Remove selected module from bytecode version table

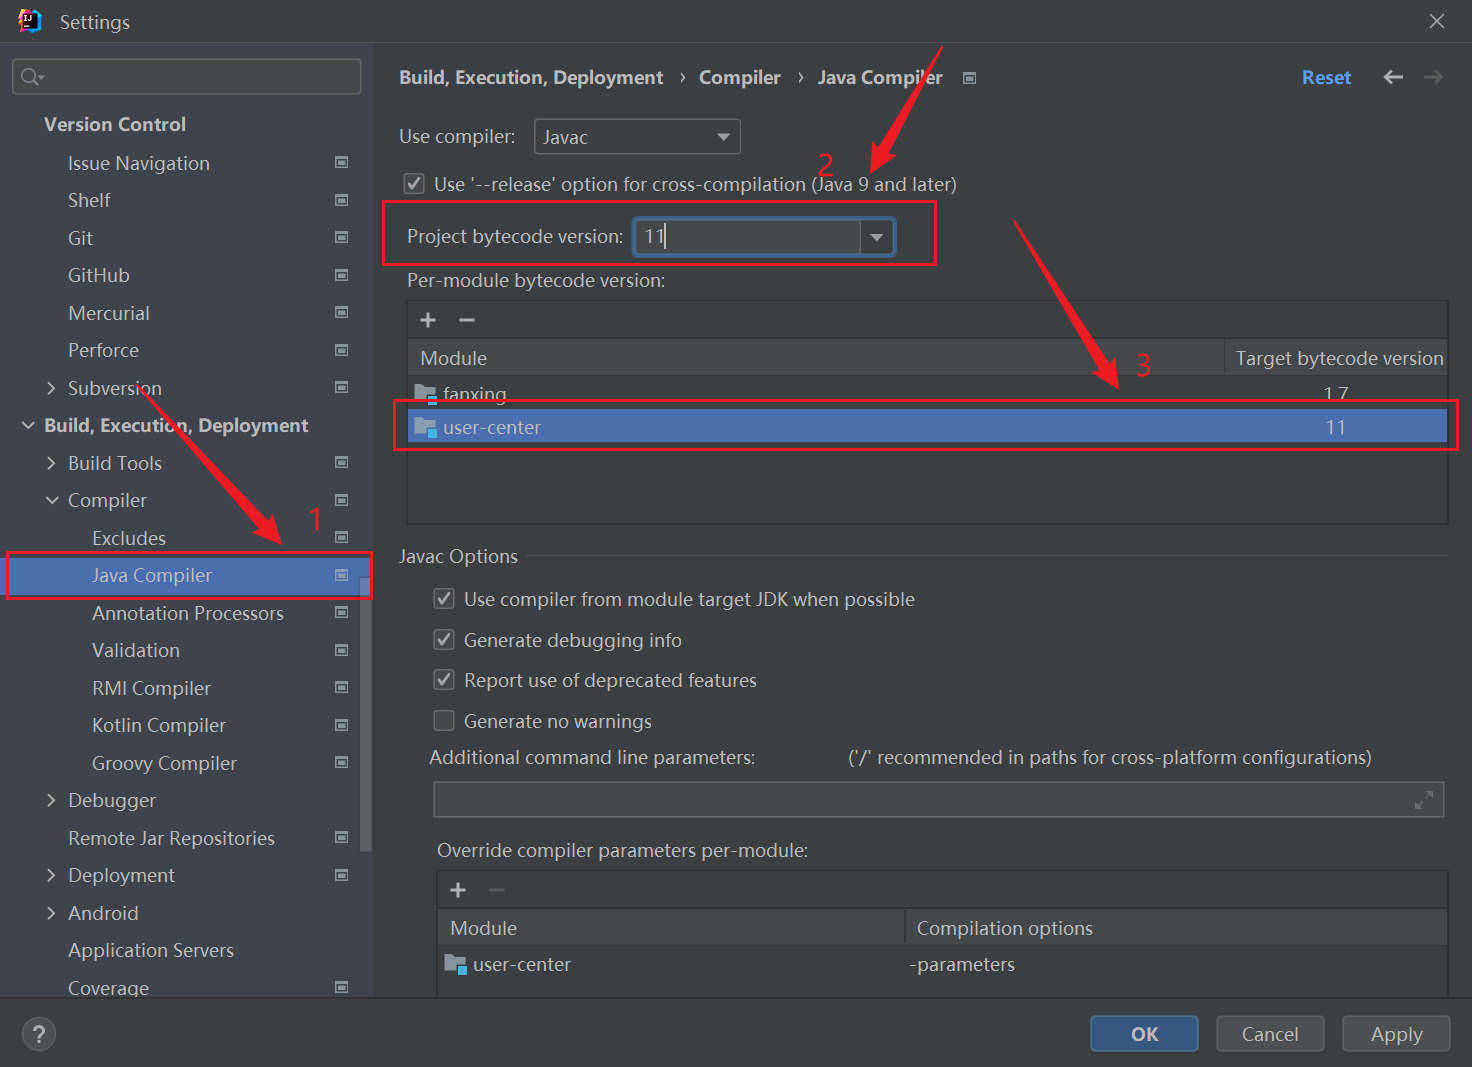(x=467, y=320)
